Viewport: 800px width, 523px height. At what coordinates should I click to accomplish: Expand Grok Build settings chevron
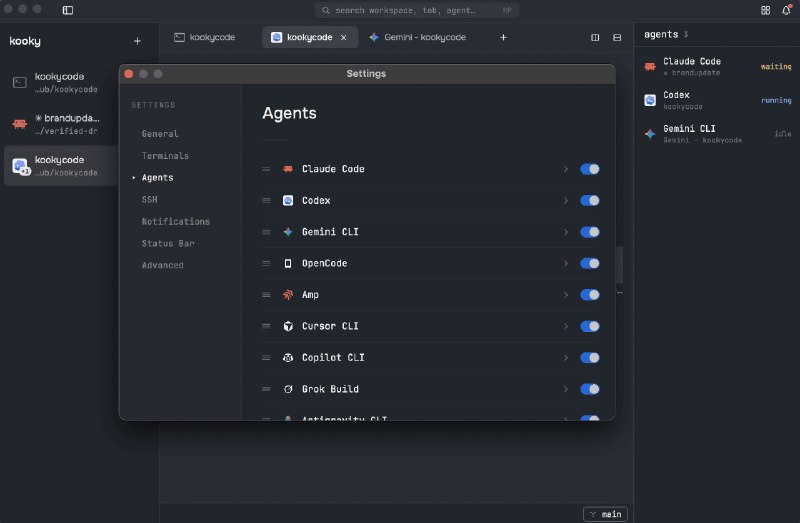pos(565,389)
